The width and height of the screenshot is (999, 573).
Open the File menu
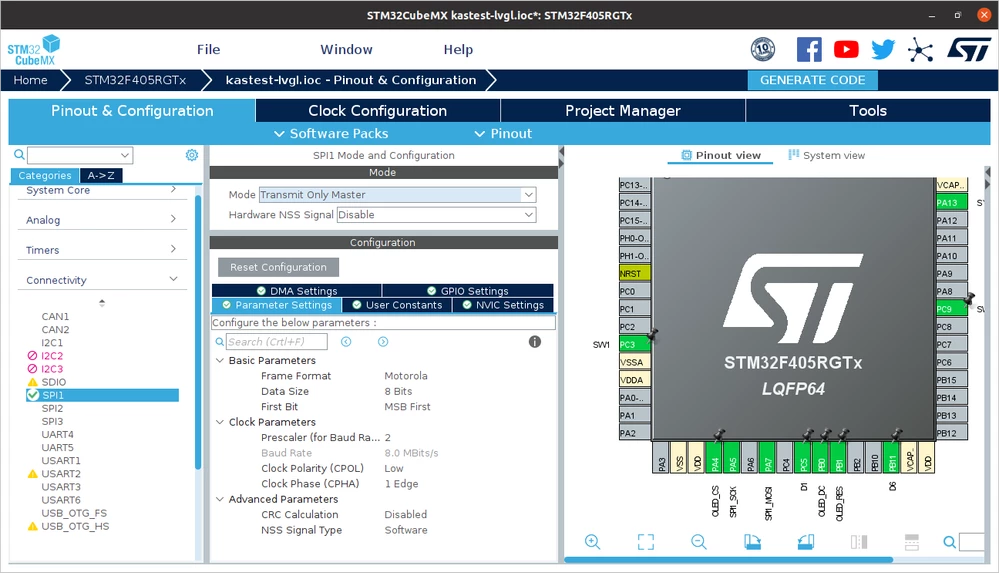[208, 49]
